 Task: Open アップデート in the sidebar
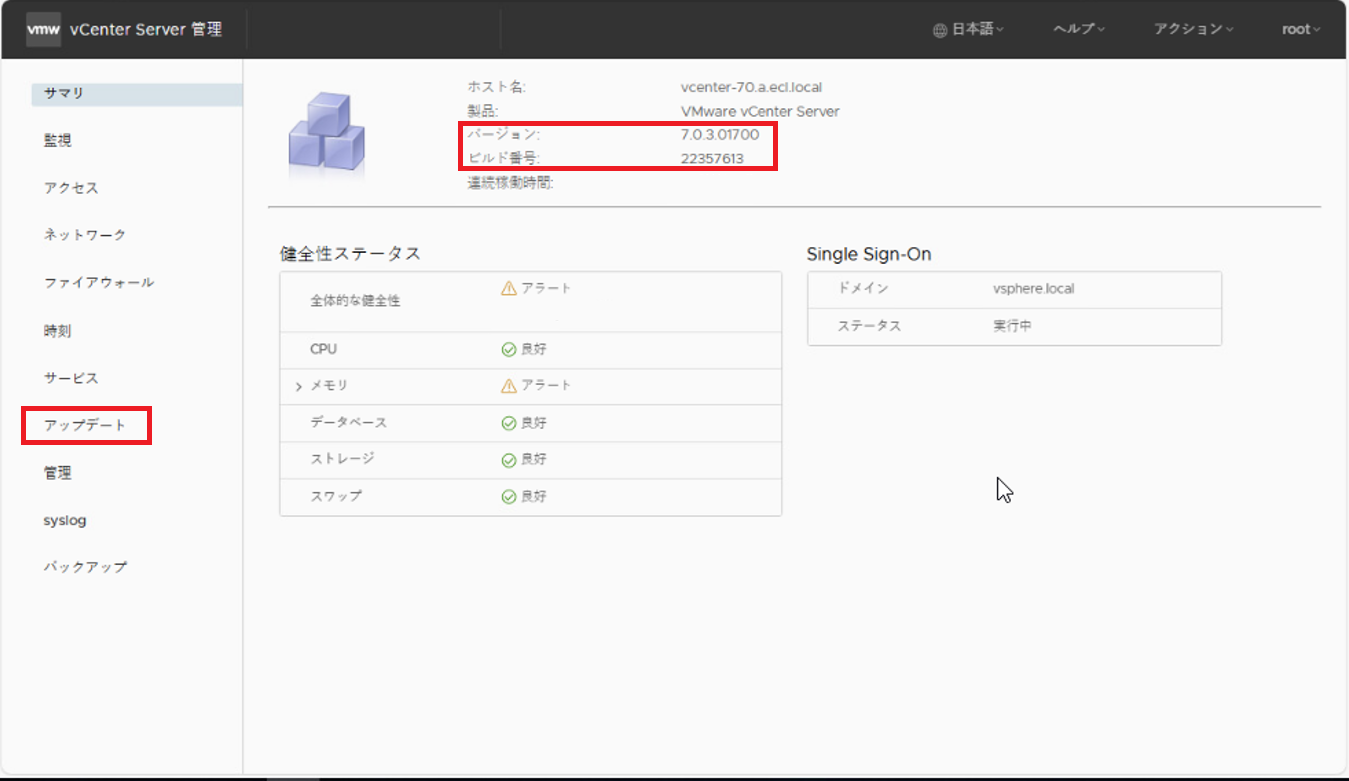[x=85, y=425]
